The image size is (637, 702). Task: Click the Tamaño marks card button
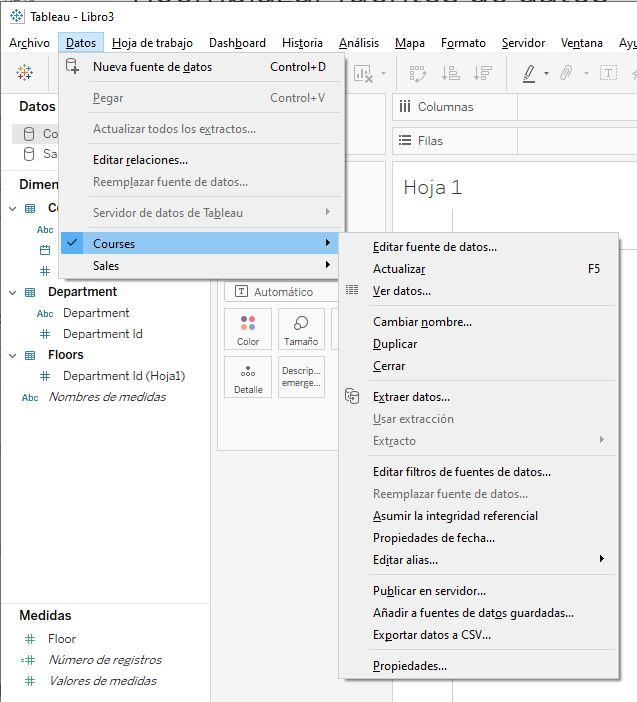[301, 329]
